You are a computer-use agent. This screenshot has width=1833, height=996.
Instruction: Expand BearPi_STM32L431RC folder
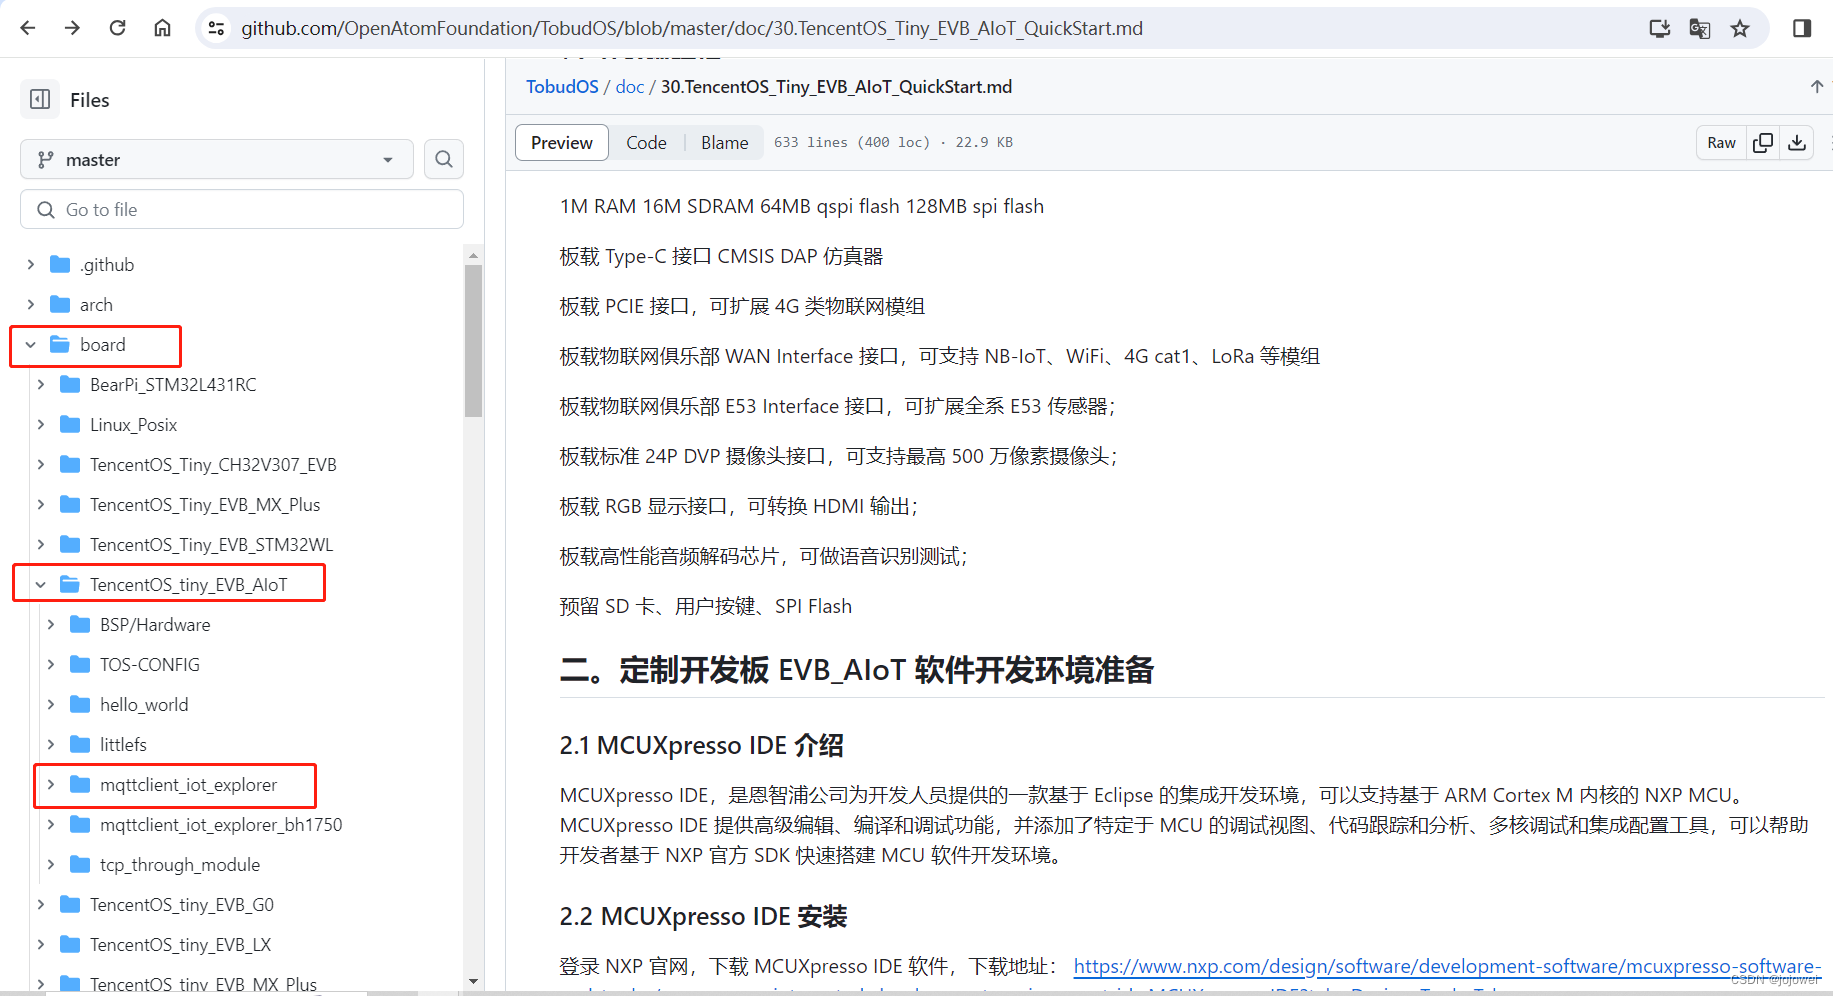pyautogui.click(x=40, y=384)
